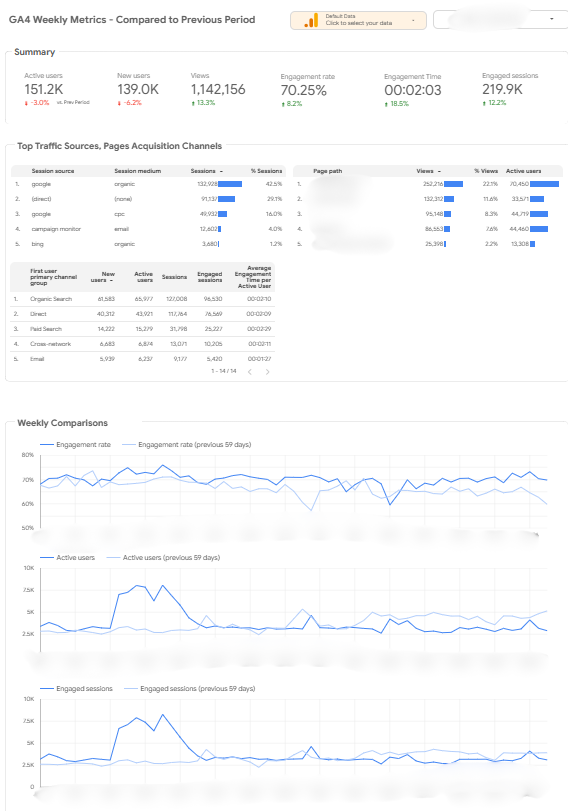Screen dimensions: 568x811
Task: Click the -3.0% change indicator under Active users
Action: [x=37, y=103]
